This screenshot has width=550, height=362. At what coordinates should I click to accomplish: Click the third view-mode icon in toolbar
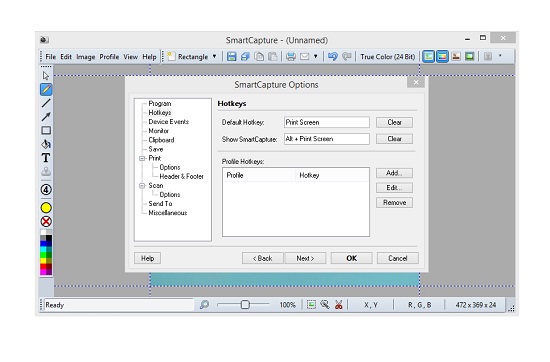(456, 56)
